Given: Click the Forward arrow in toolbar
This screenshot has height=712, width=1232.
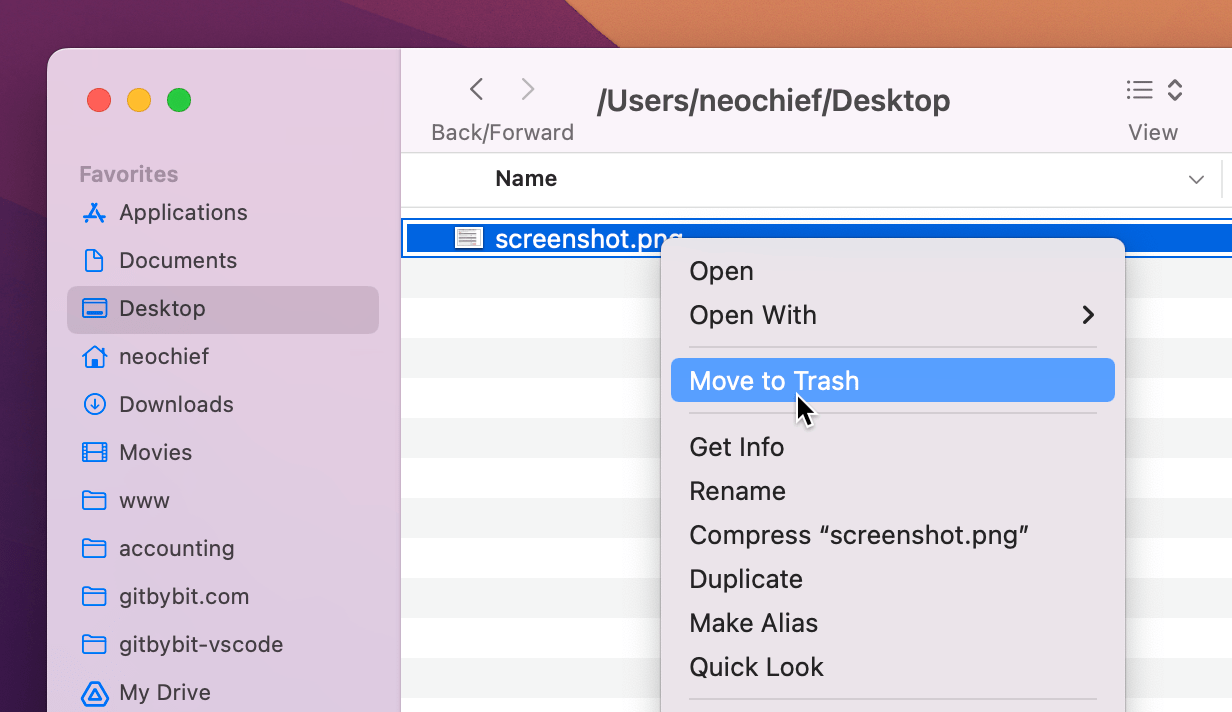Looking at the screenshot, I should tap(528, 90).
